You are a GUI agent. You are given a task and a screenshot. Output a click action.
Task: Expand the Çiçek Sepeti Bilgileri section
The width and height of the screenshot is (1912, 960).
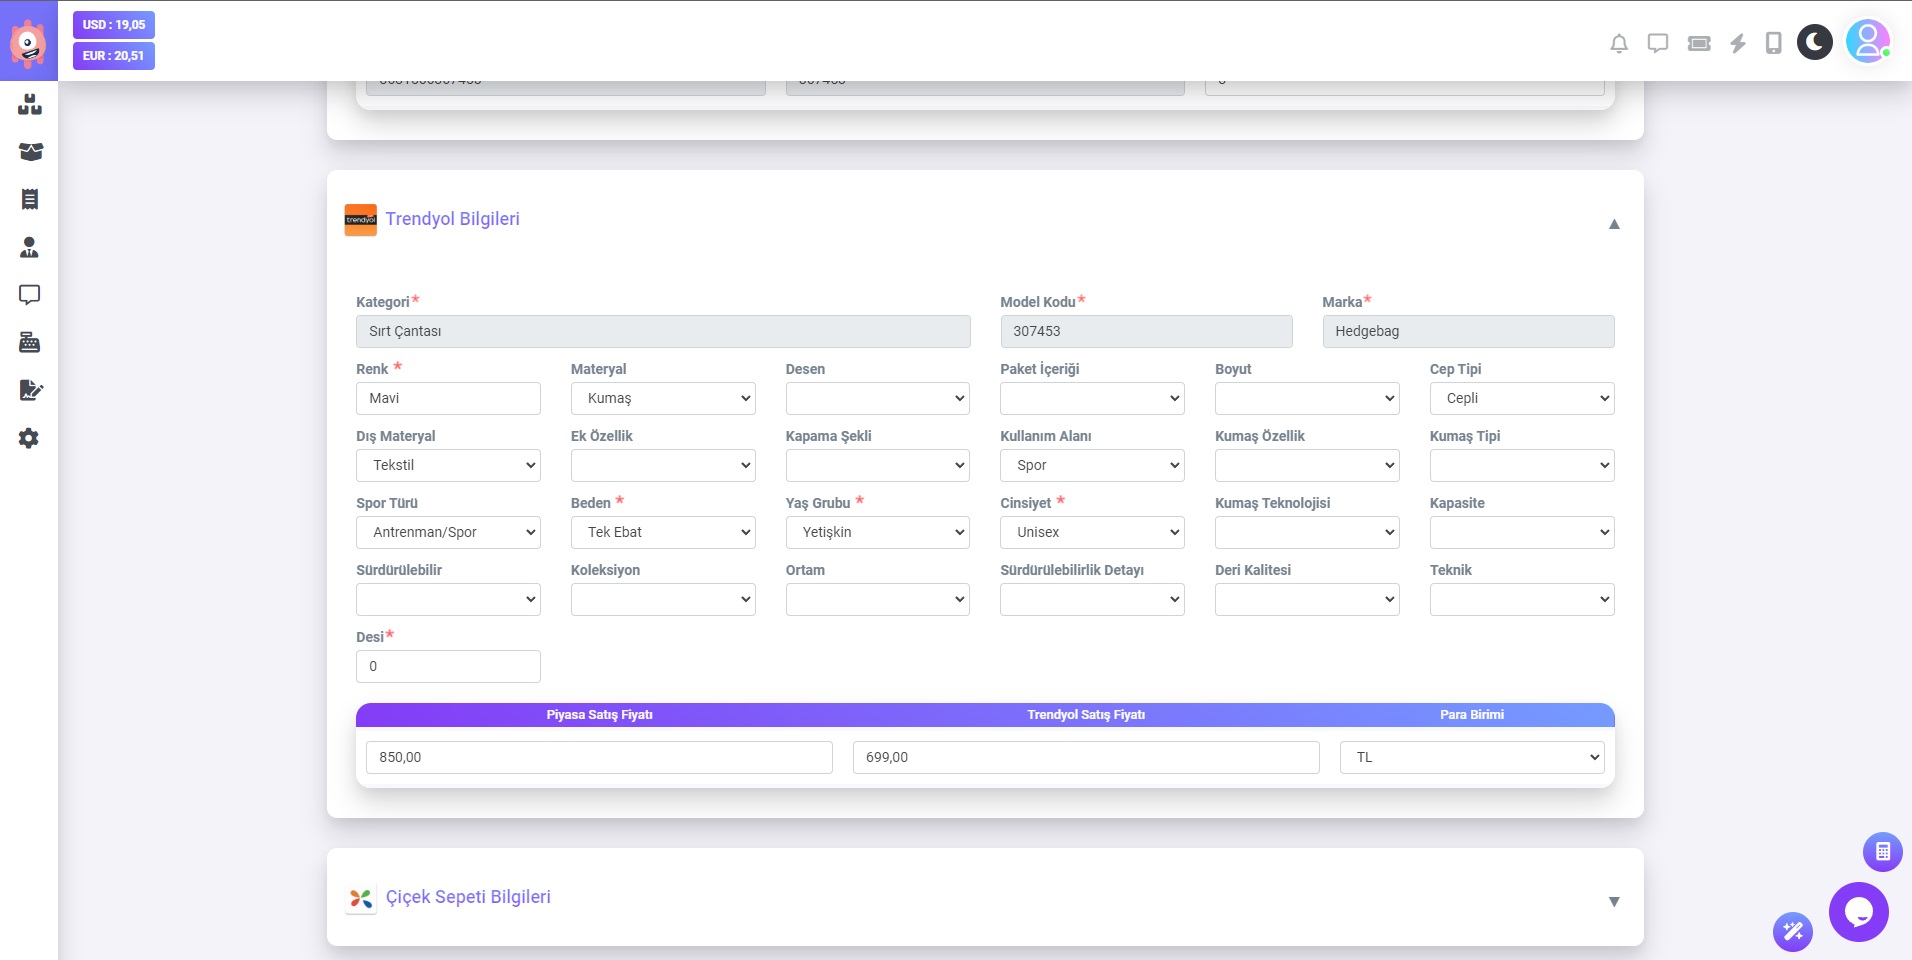(1613, 902)
